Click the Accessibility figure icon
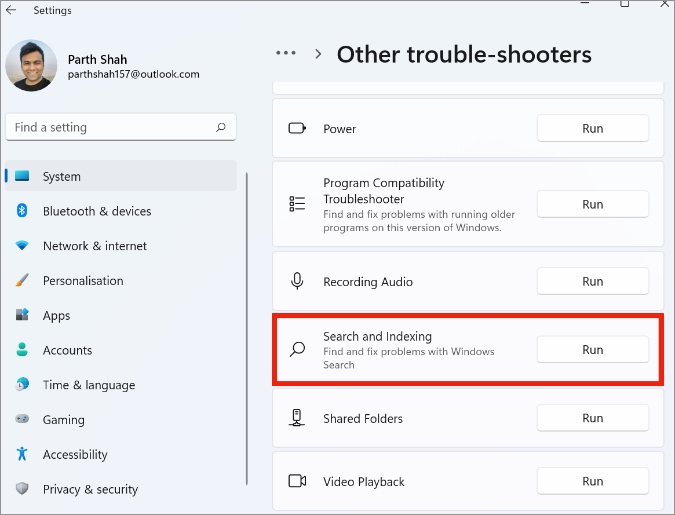 pyautogui.click(x=22, y=453)
